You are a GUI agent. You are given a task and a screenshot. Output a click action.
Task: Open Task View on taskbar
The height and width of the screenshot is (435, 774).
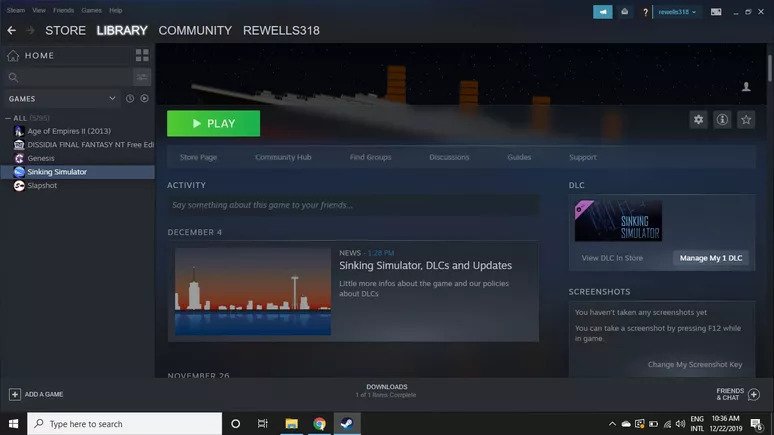[263, 424]
